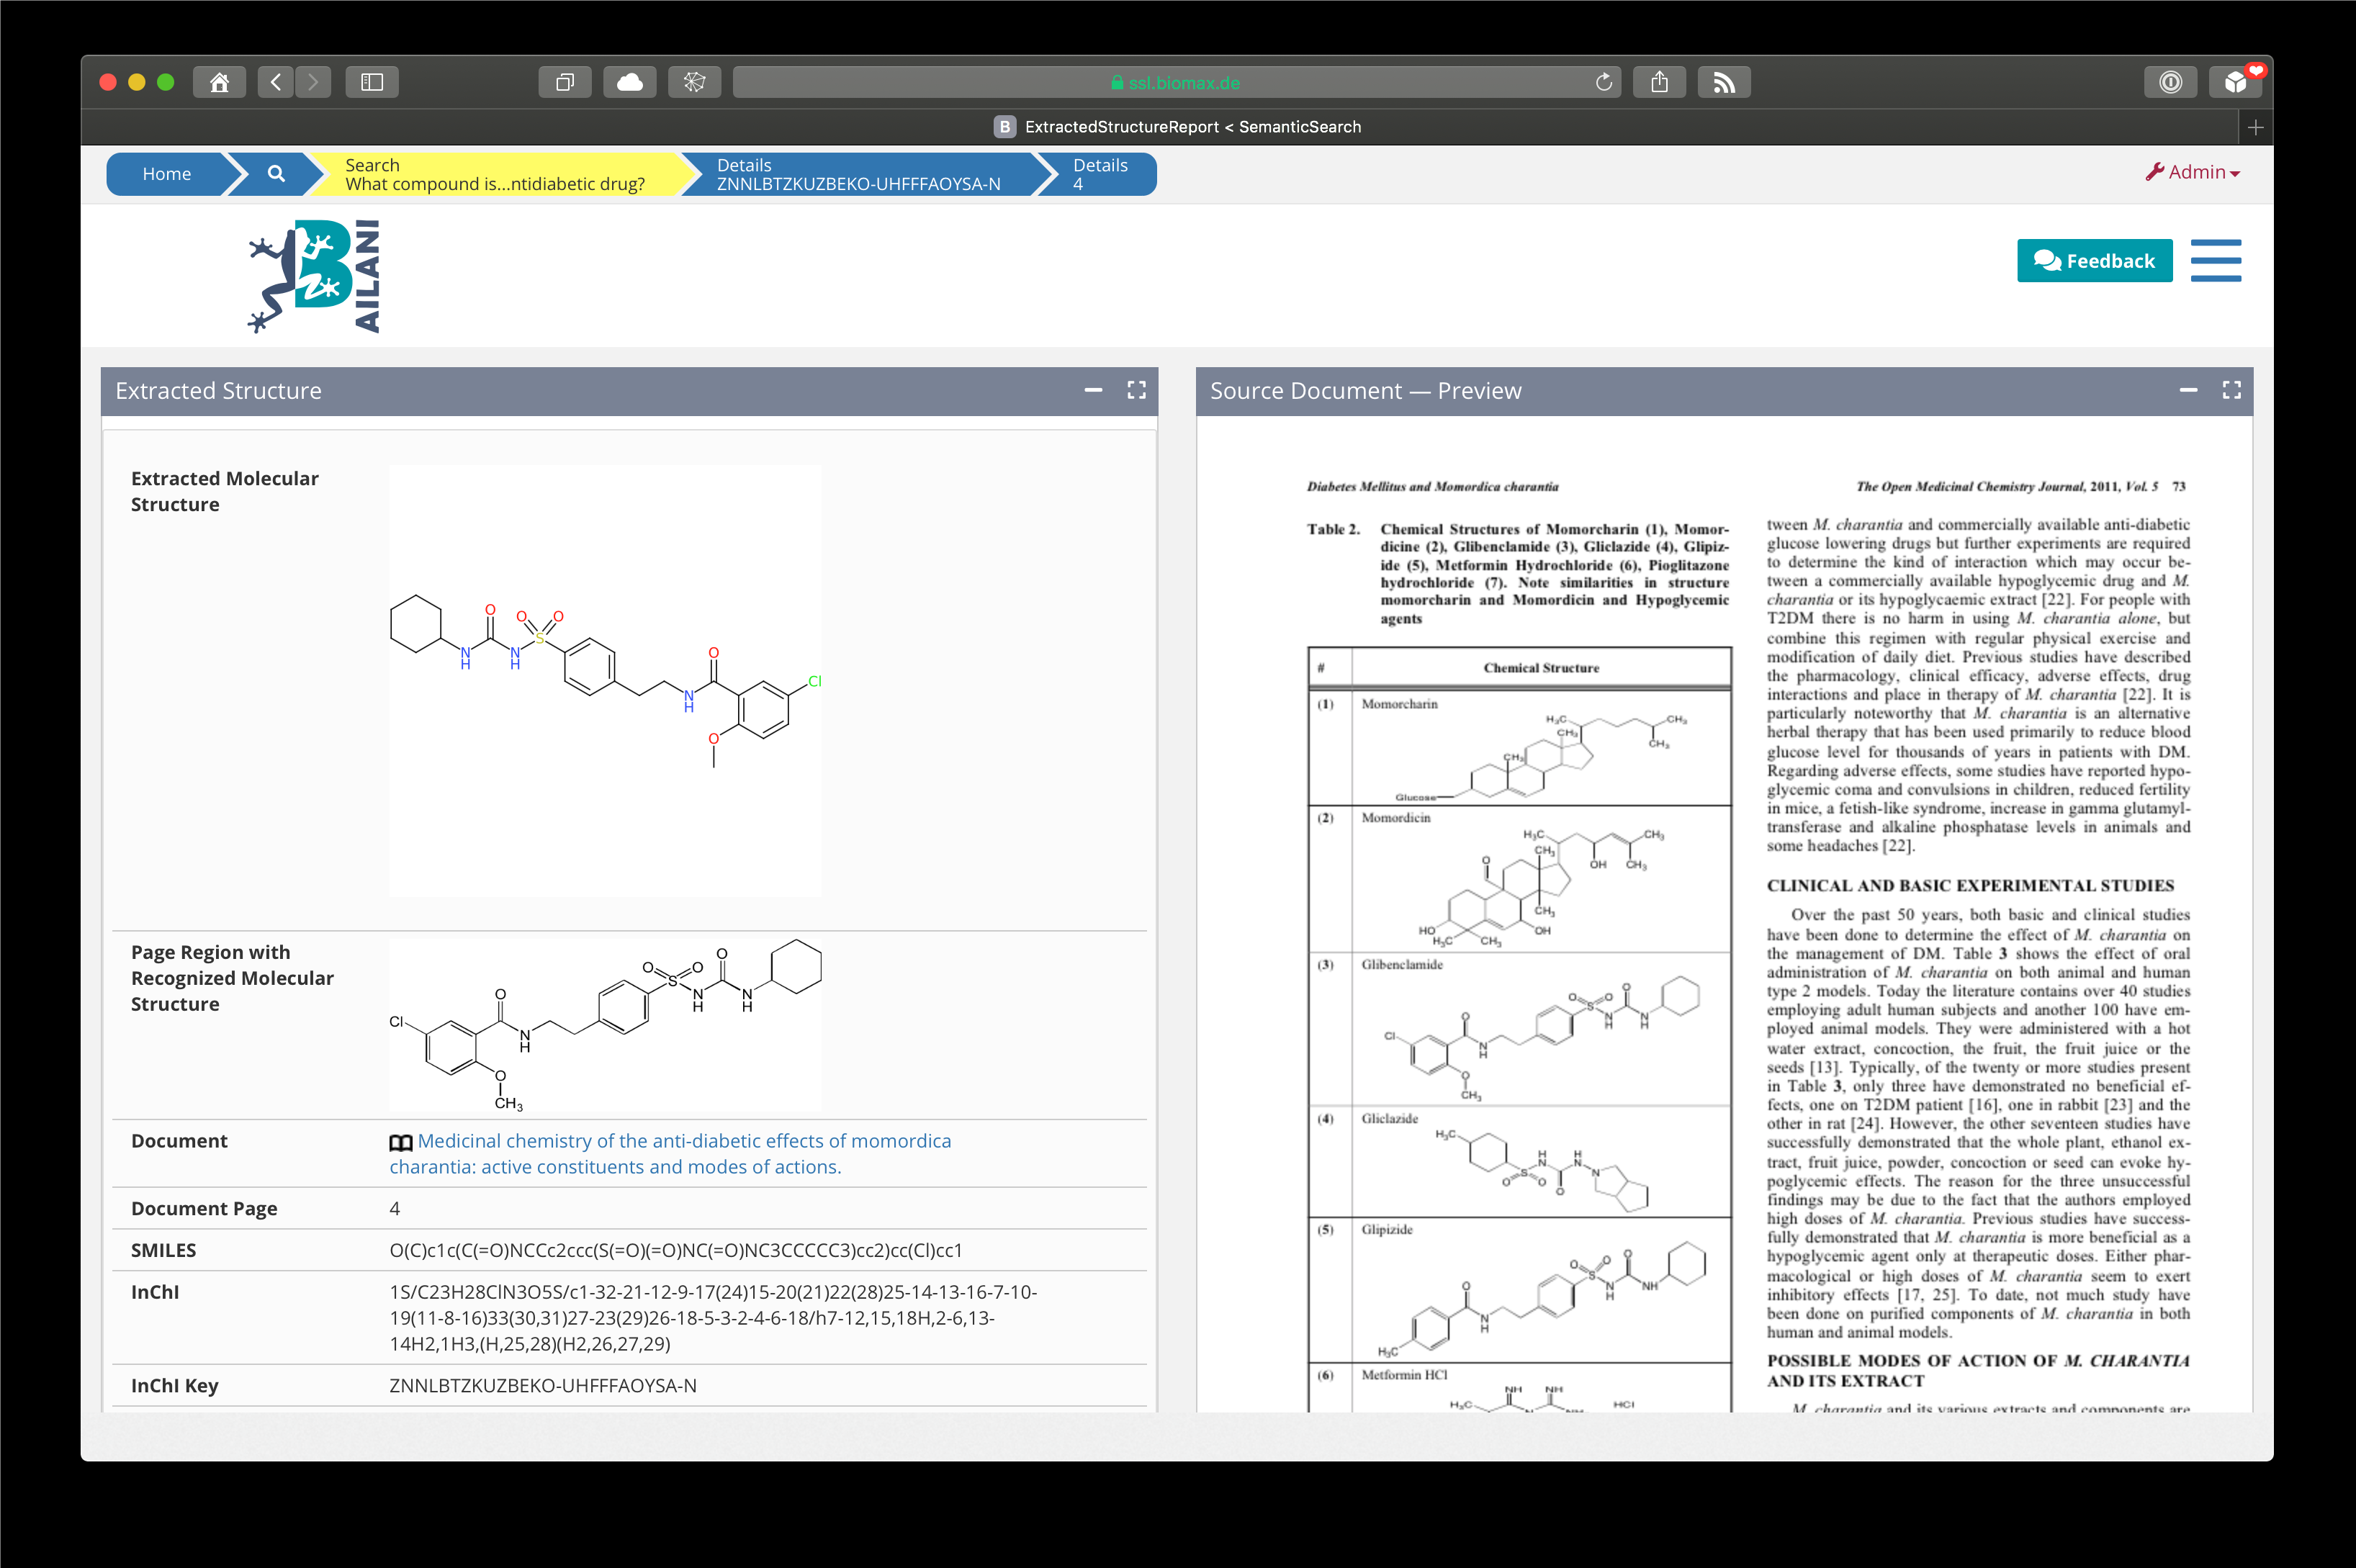
Task: Click the 'Extracted Molecular Structure' row label
Action: [225, 491]
